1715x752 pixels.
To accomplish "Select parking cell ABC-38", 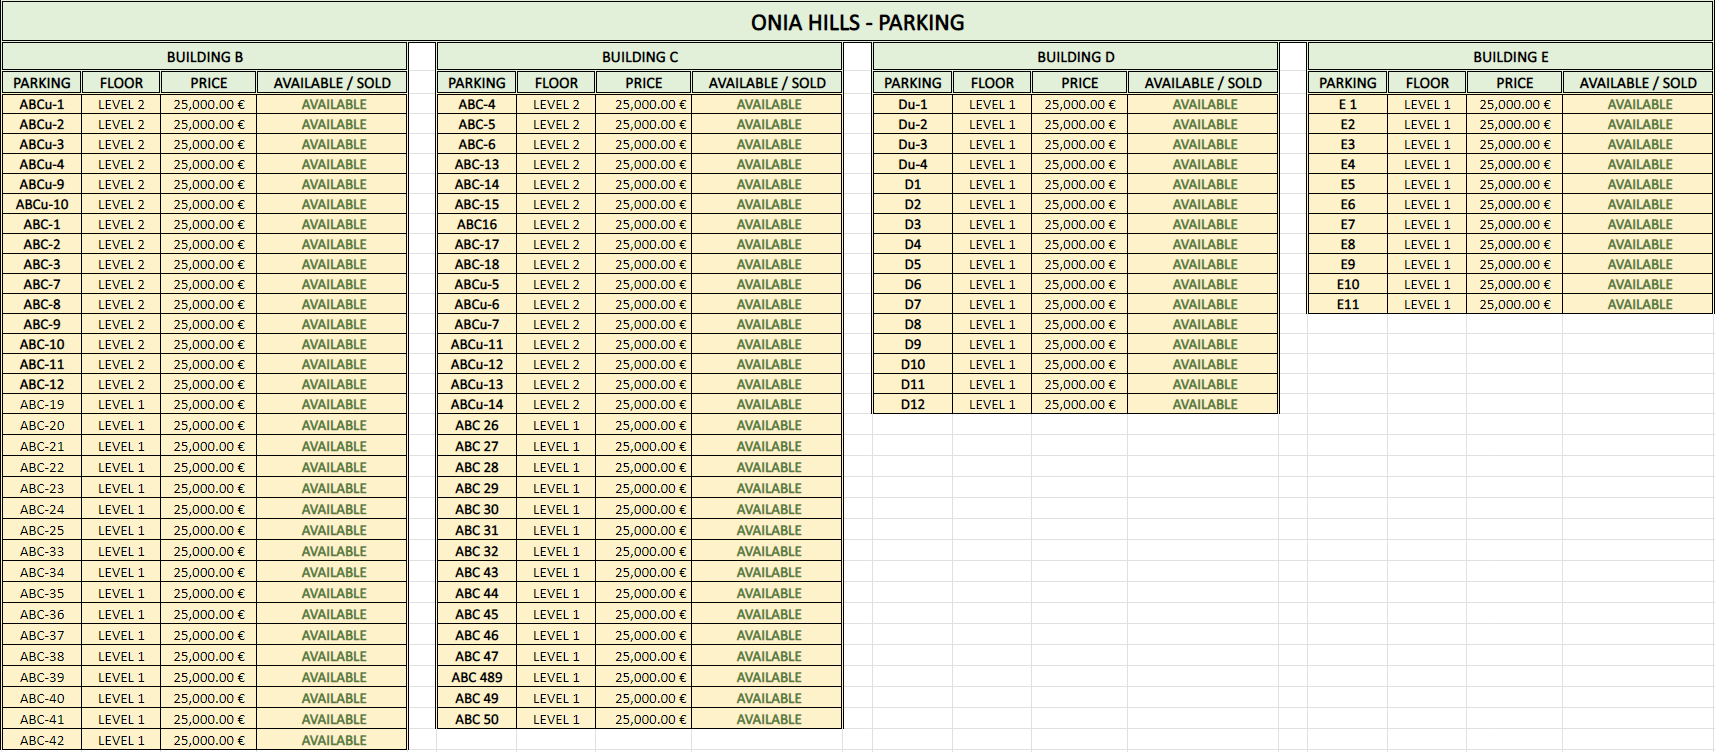I will tap(42, 656).
